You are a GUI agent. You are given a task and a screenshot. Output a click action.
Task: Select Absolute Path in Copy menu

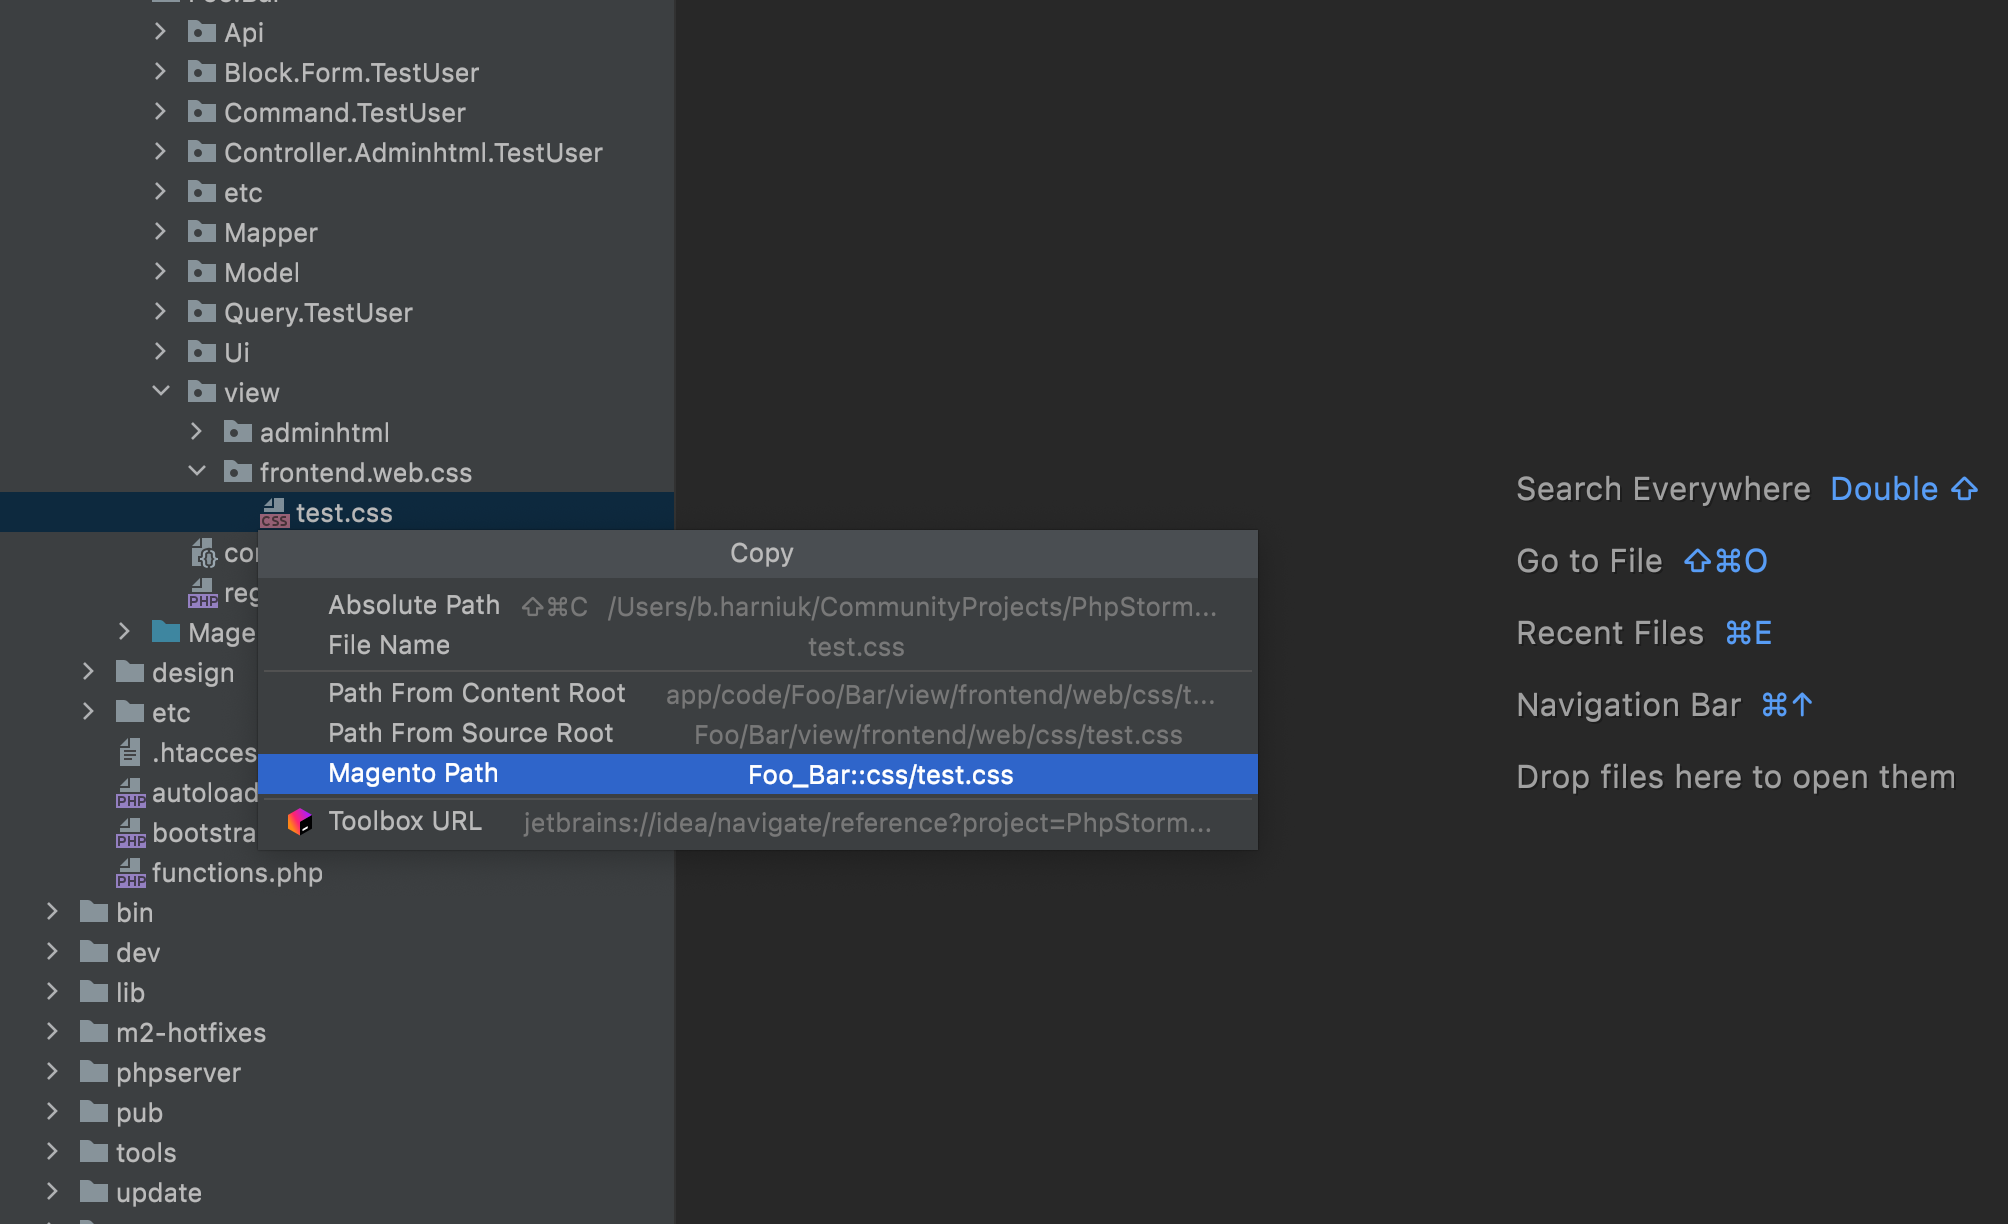point(414,606)
